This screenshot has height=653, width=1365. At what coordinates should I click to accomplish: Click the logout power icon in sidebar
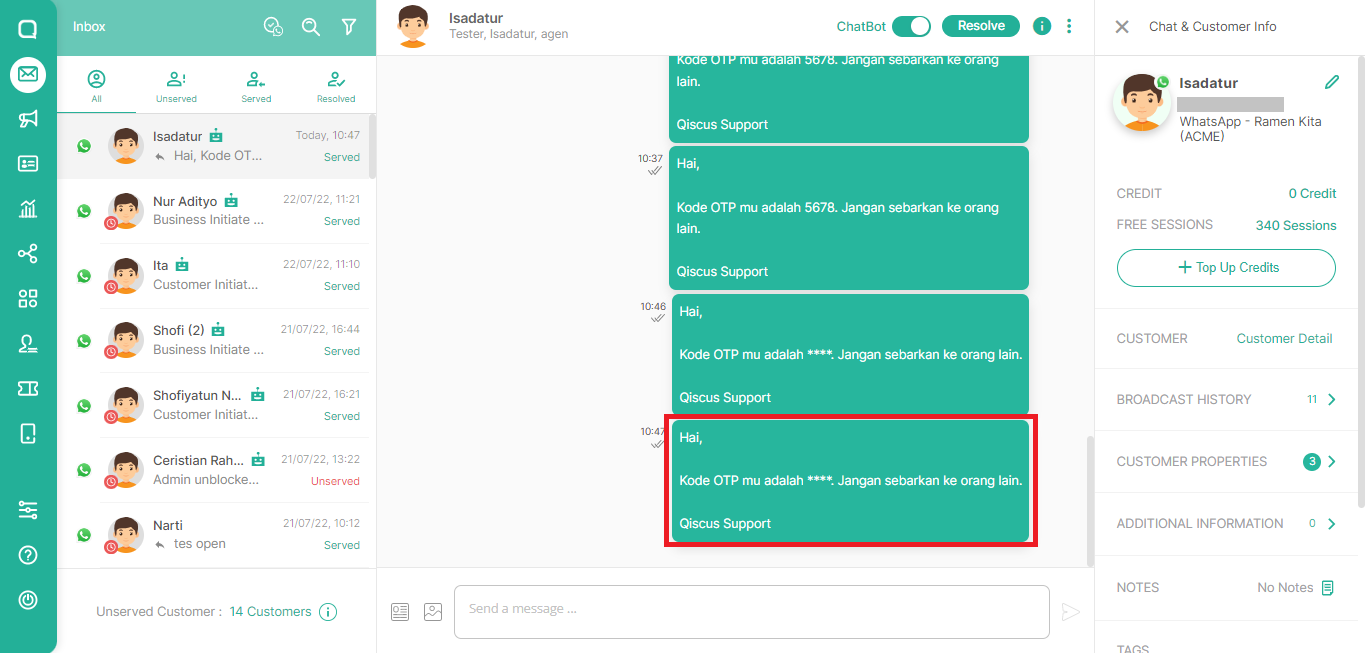27,600
